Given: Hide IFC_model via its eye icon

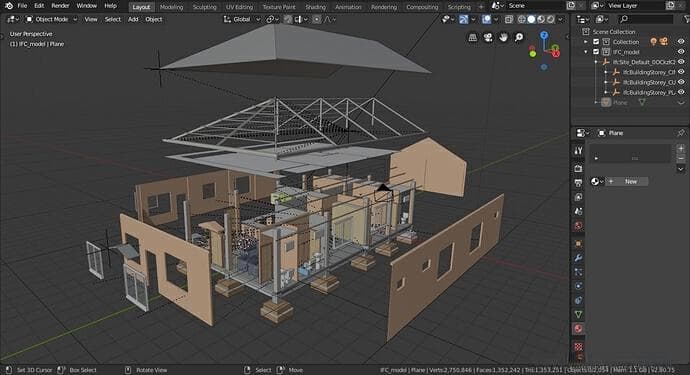Looking at the screenshot, I should (681, 52).
